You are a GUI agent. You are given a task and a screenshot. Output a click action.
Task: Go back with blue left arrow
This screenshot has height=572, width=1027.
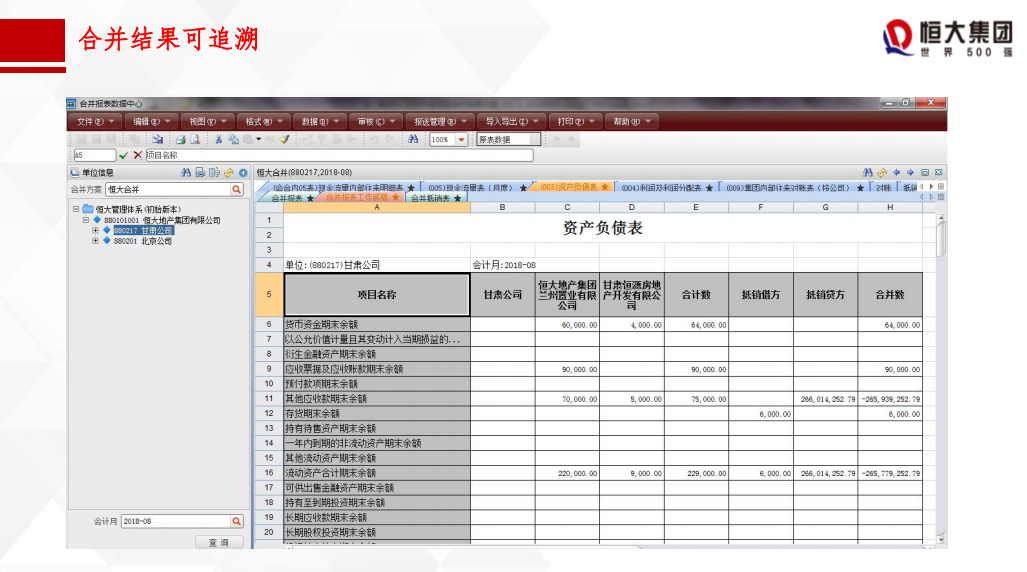[x=897, y=173]
